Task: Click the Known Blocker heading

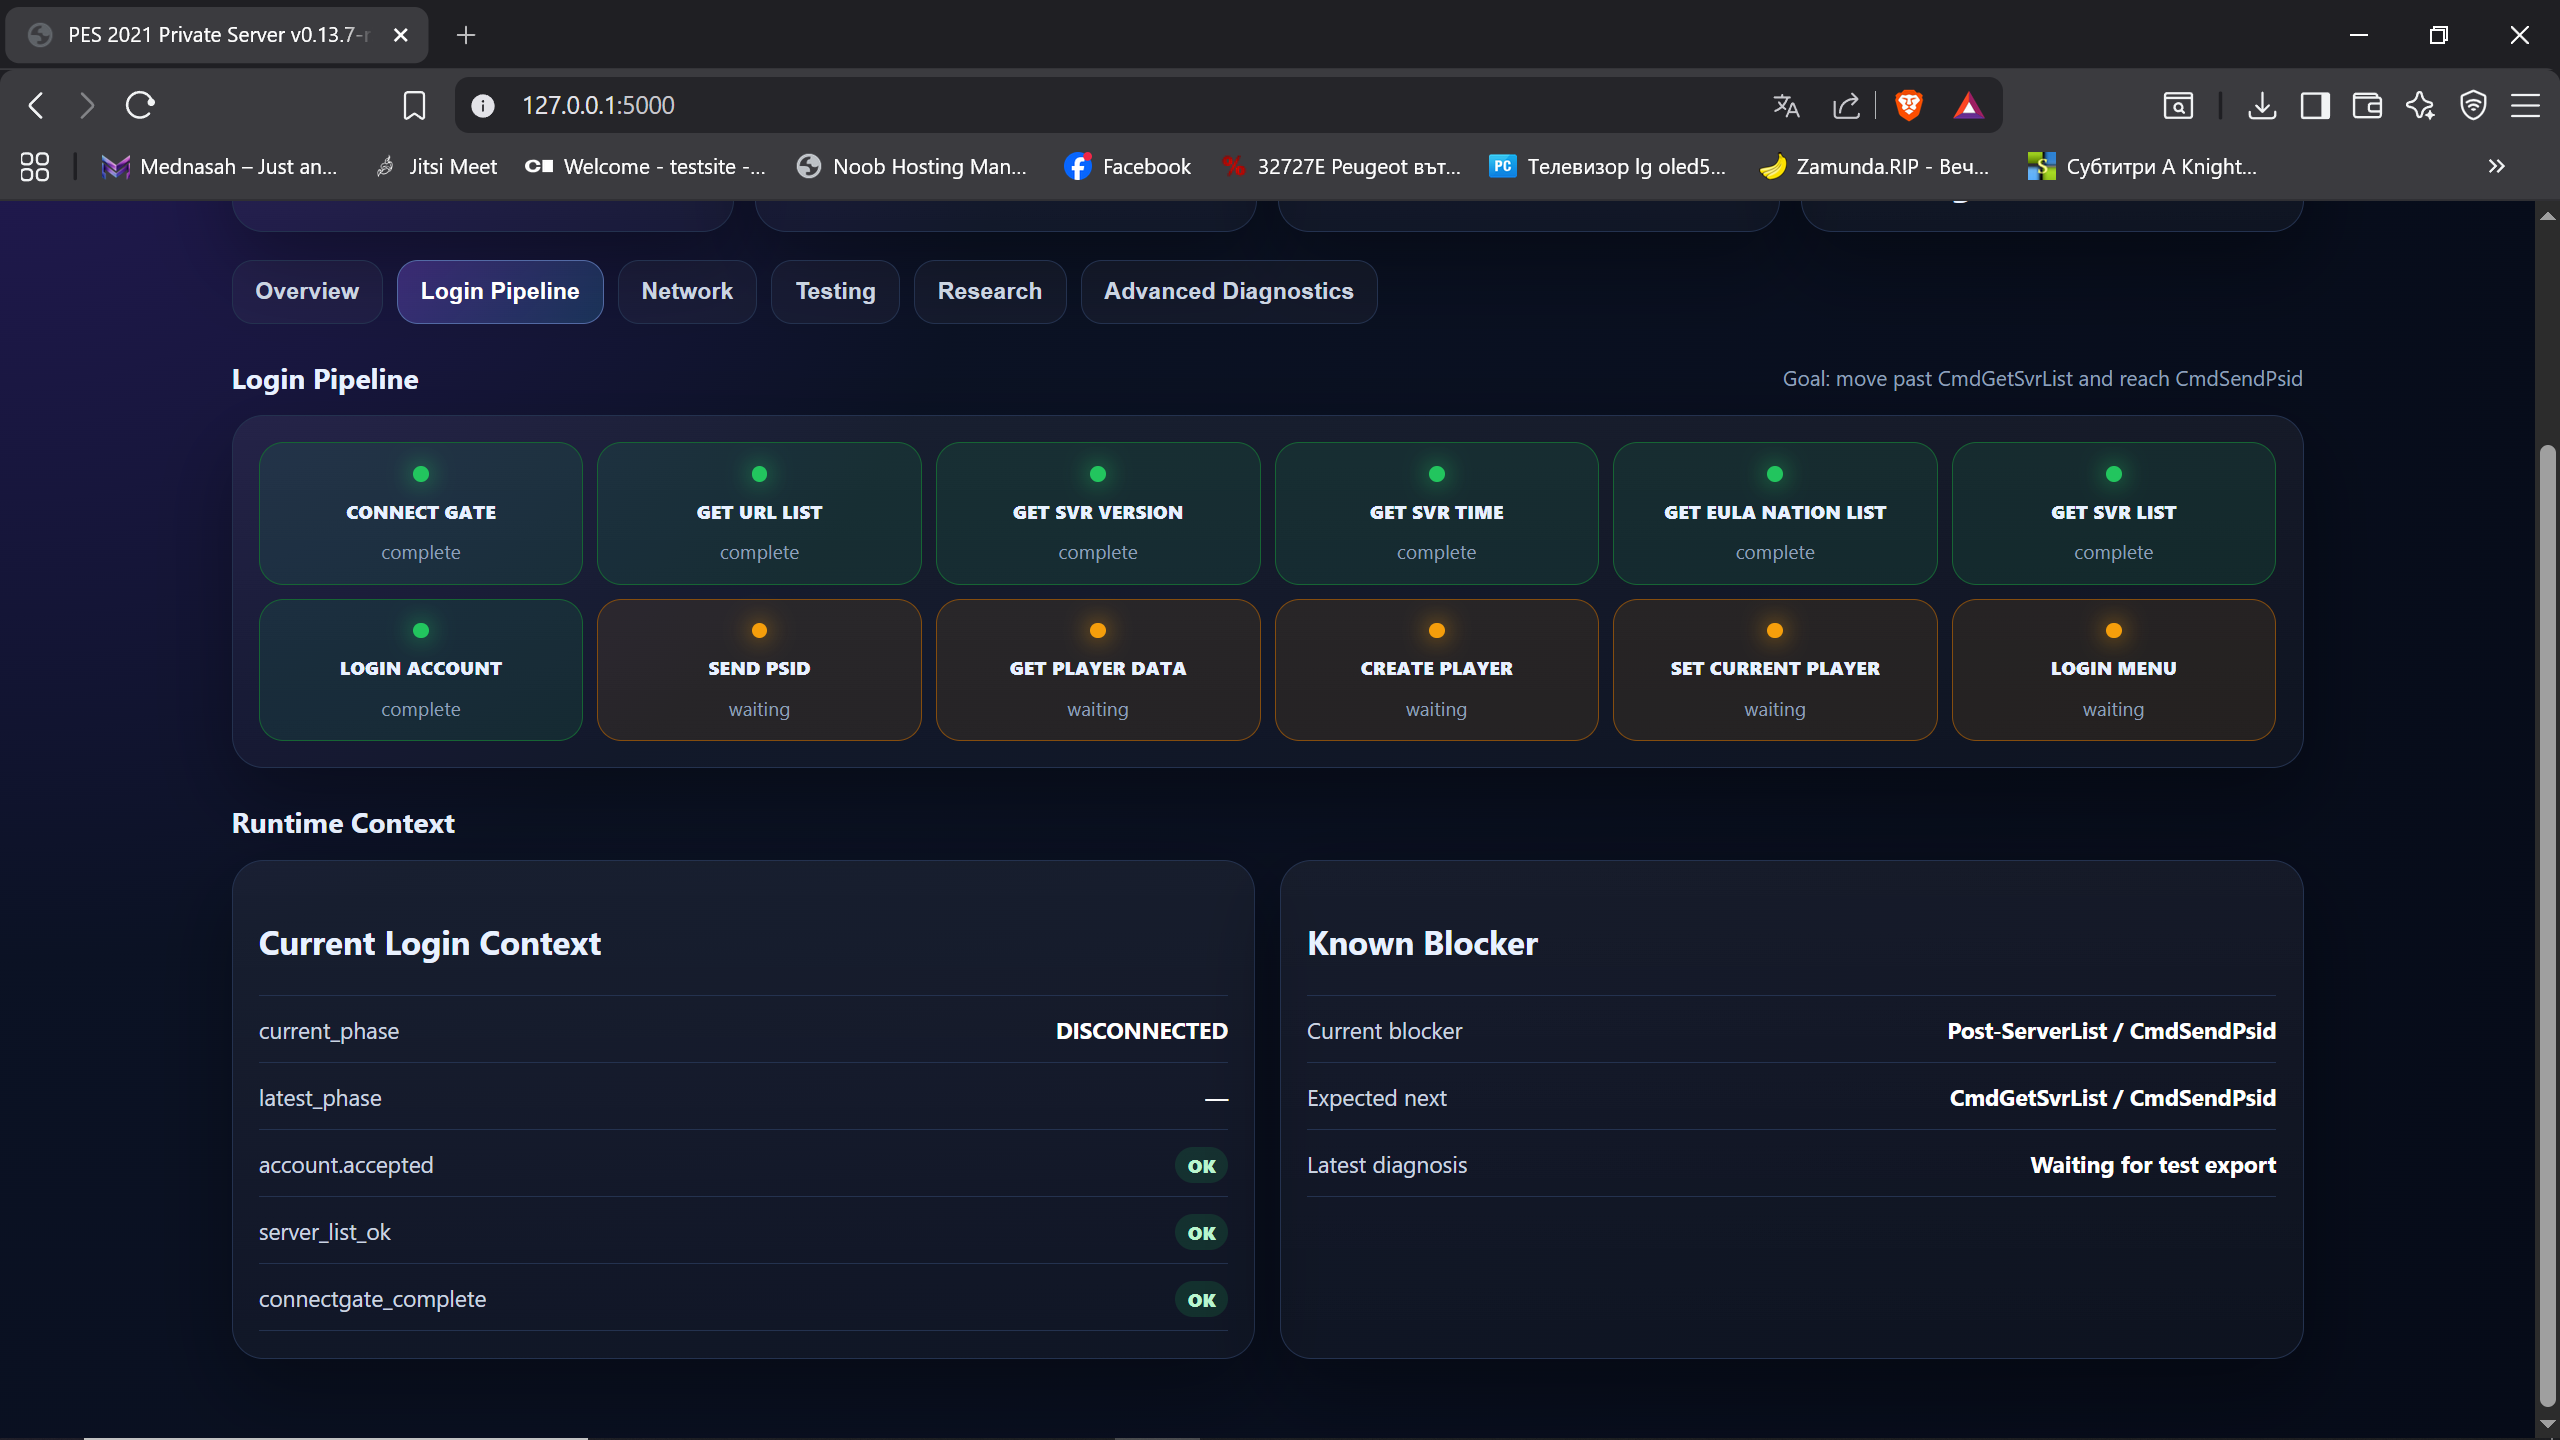Action: 1422,943
